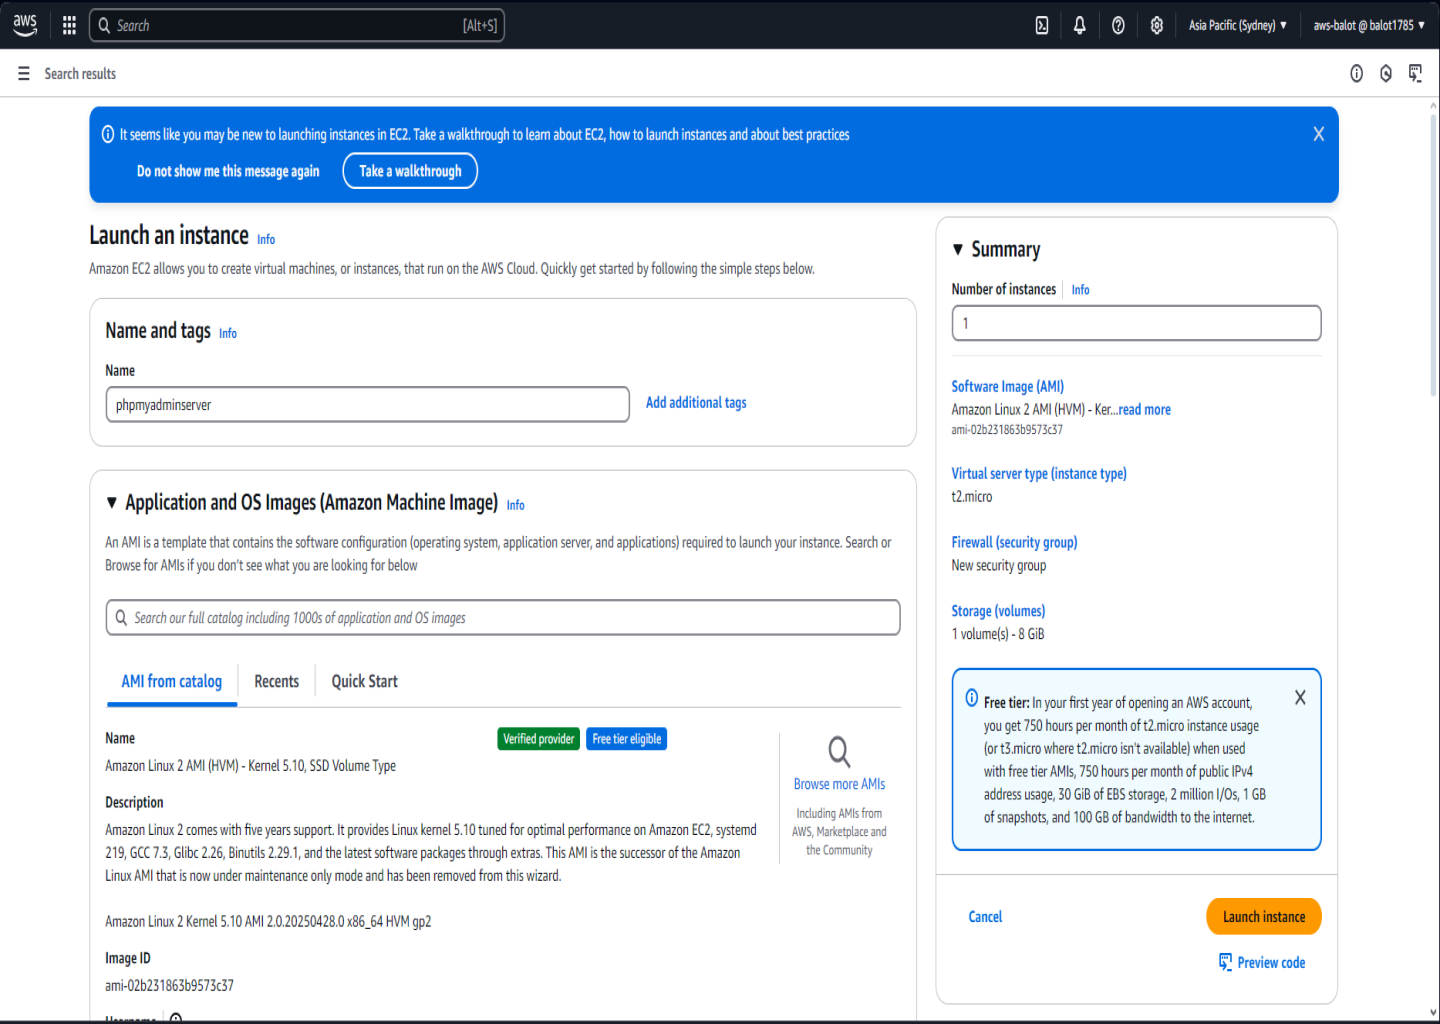Click the Amazon Linux 2 Kernel 5.10 AMI version line
Viewport: 1440px width, 1024px height.
click(x=268, y=922)
